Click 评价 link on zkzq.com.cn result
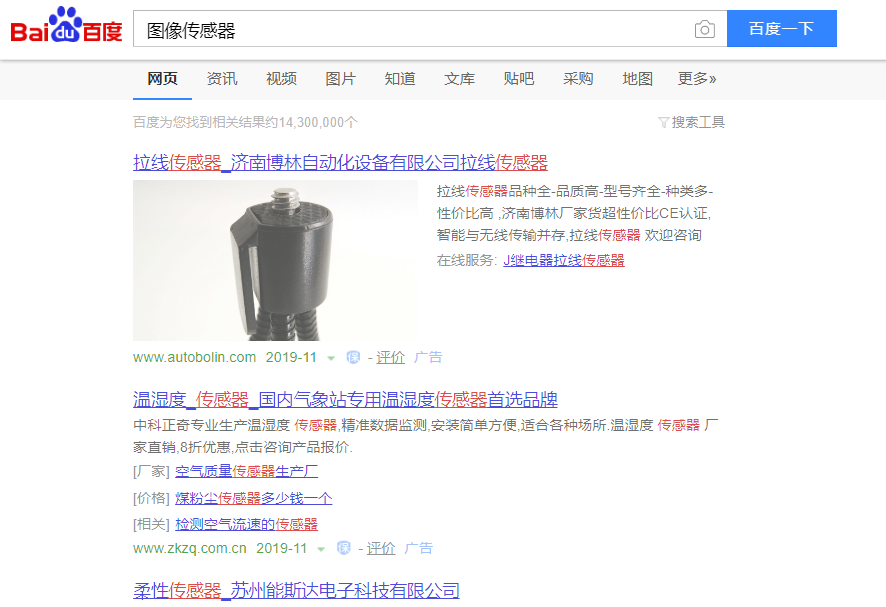The height and width of the screenshot is (607, 886). tap(381, 548)
